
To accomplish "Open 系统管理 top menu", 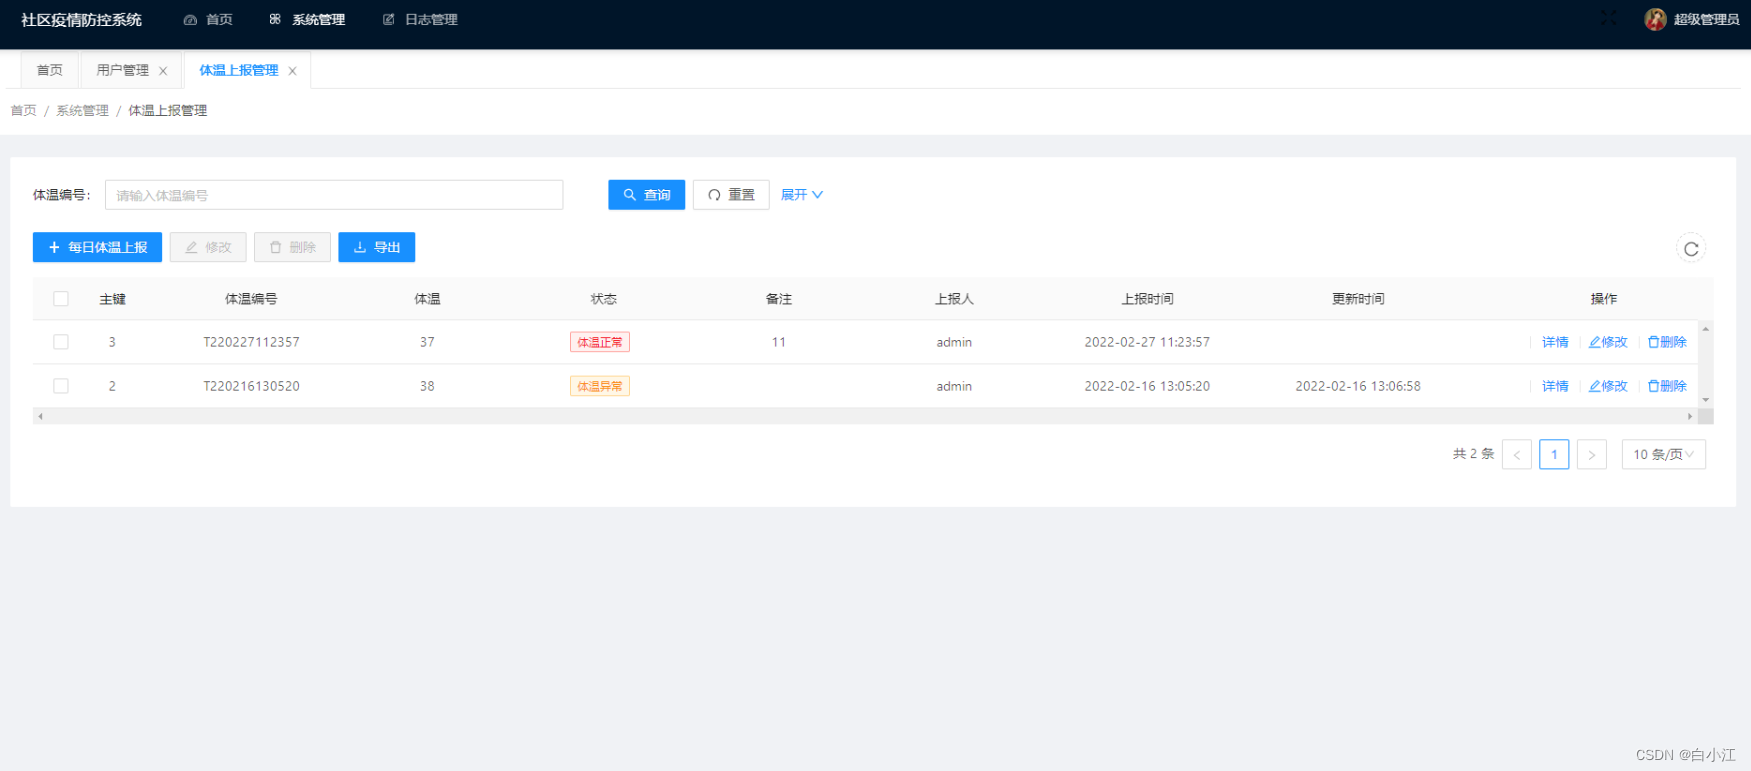I will 307,19.
